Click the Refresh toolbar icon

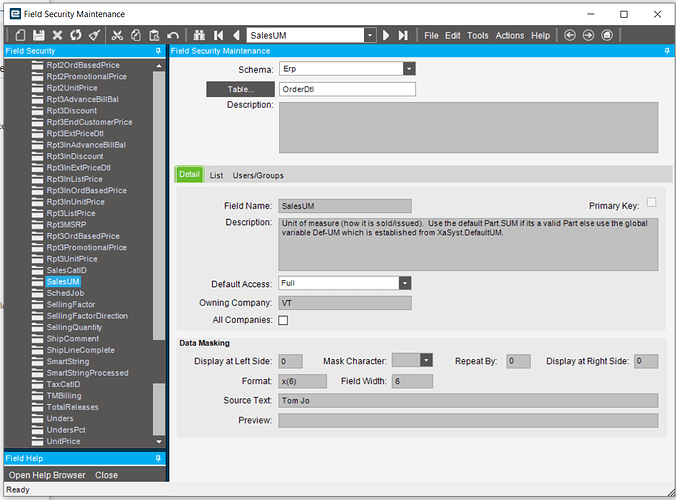[76, 35]
